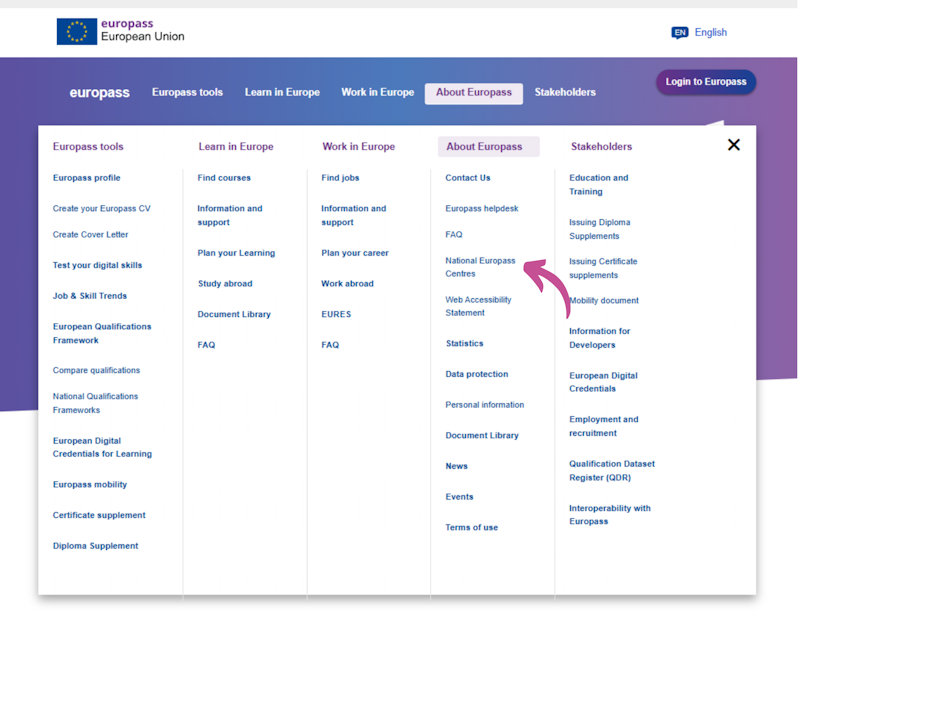This screenshot has height=709, width=945.
Task: Click Contact Us link
Action: [x=468, y=178]
